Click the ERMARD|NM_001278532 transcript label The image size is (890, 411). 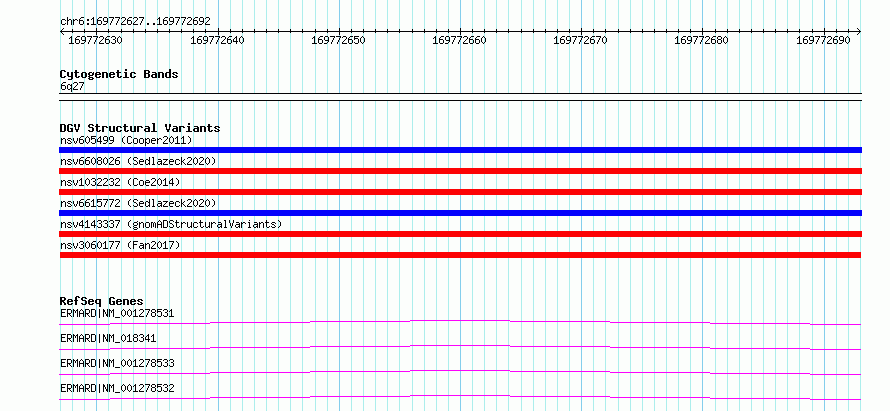click(x=117, y=388)
